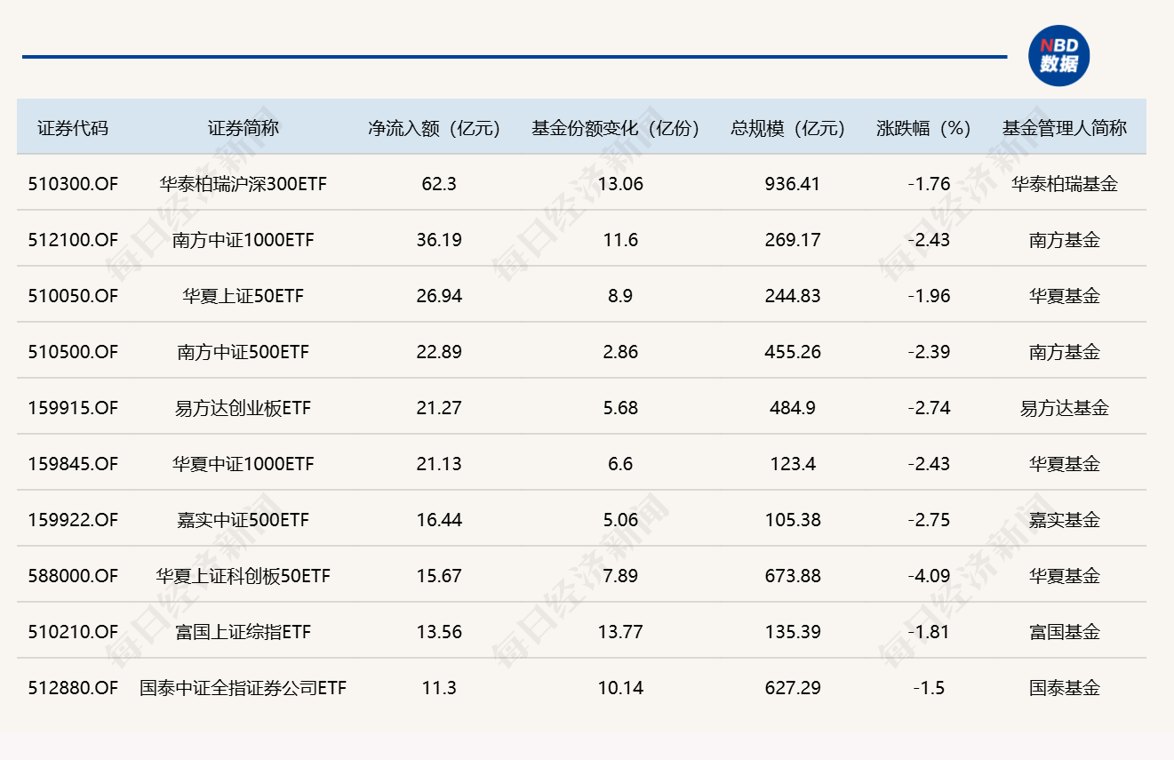Select the 净流入额（亿元） column header
Image resolution: width=1174 pixels, height=760 pixels.
coord(434,128)
